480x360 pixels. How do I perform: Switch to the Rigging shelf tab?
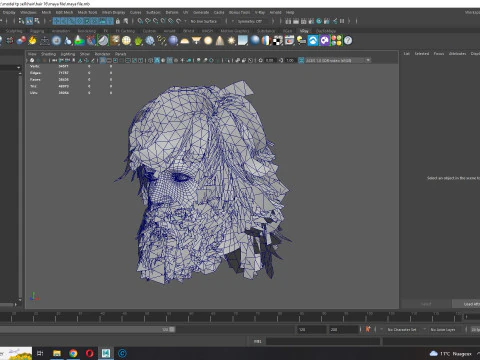coord(37,31)
